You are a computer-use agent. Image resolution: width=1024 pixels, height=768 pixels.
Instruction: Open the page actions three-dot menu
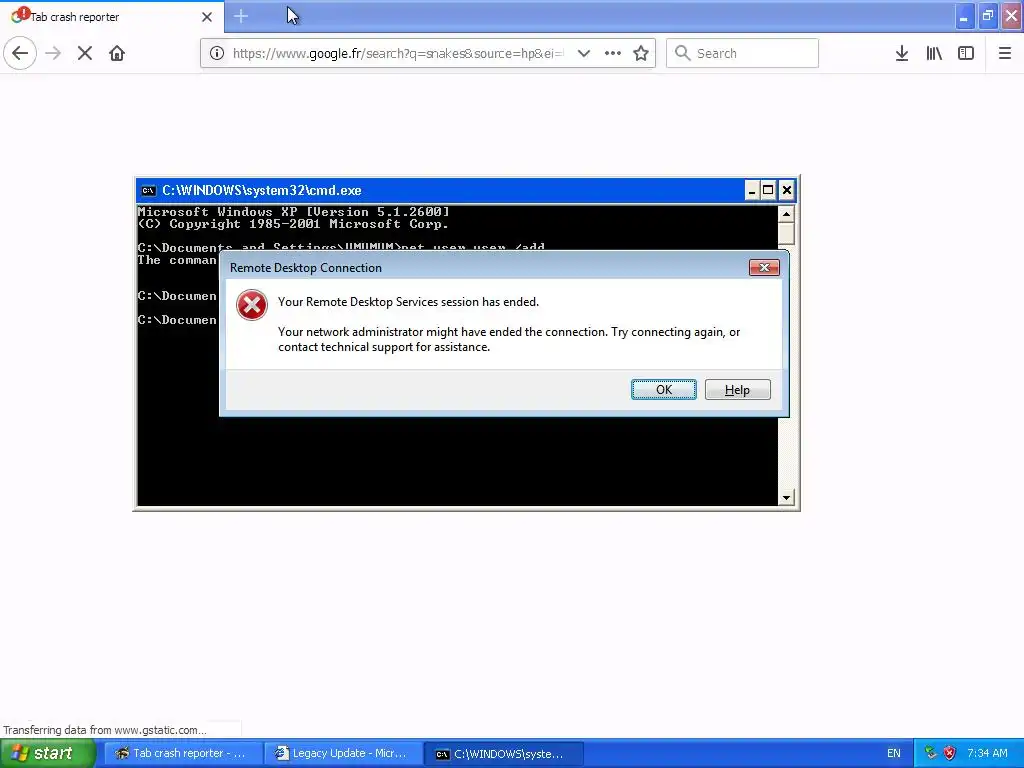point(613,53)
